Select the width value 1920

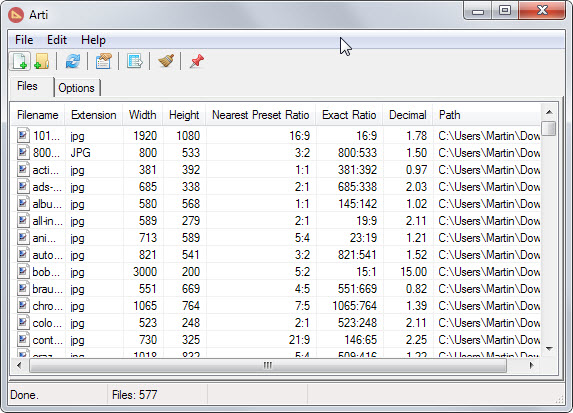pyautogui.click(x=145, y=136)
